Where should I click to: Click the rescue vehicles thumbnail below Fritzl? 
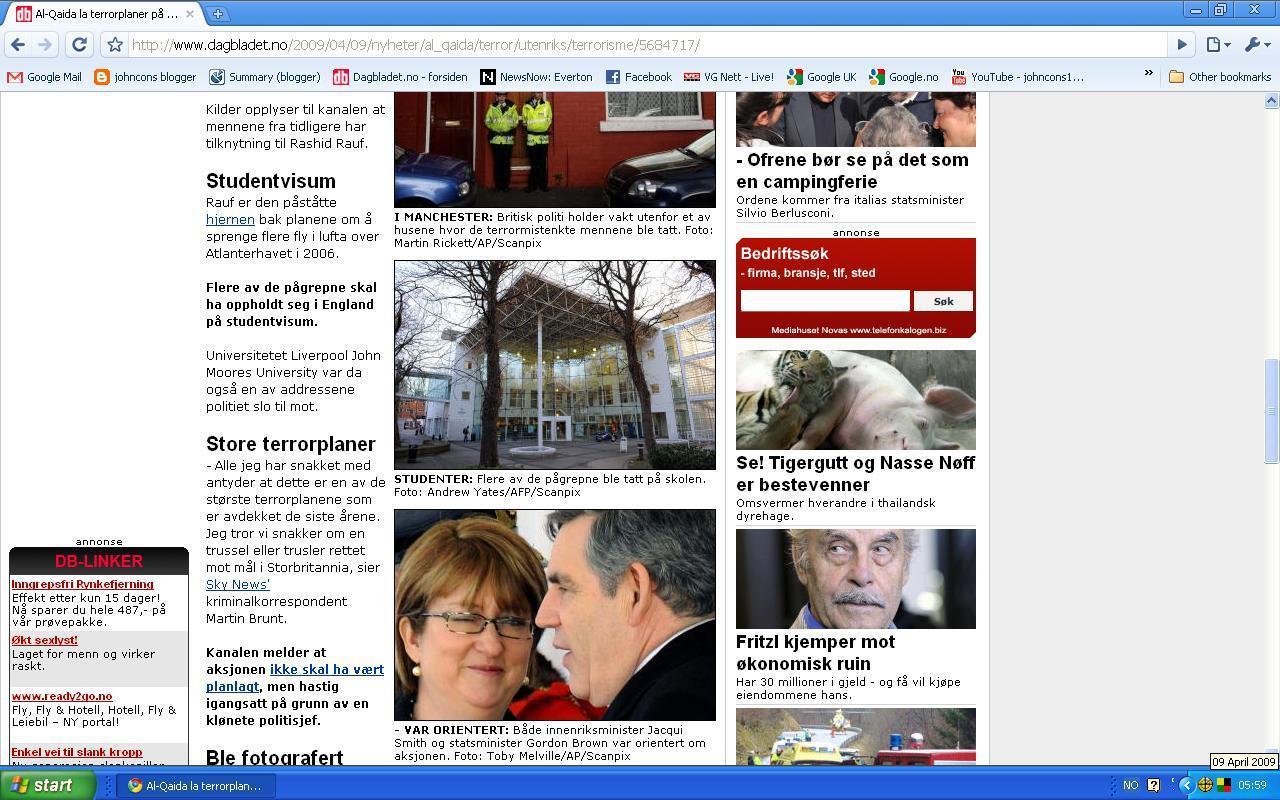tap(855, 737)
